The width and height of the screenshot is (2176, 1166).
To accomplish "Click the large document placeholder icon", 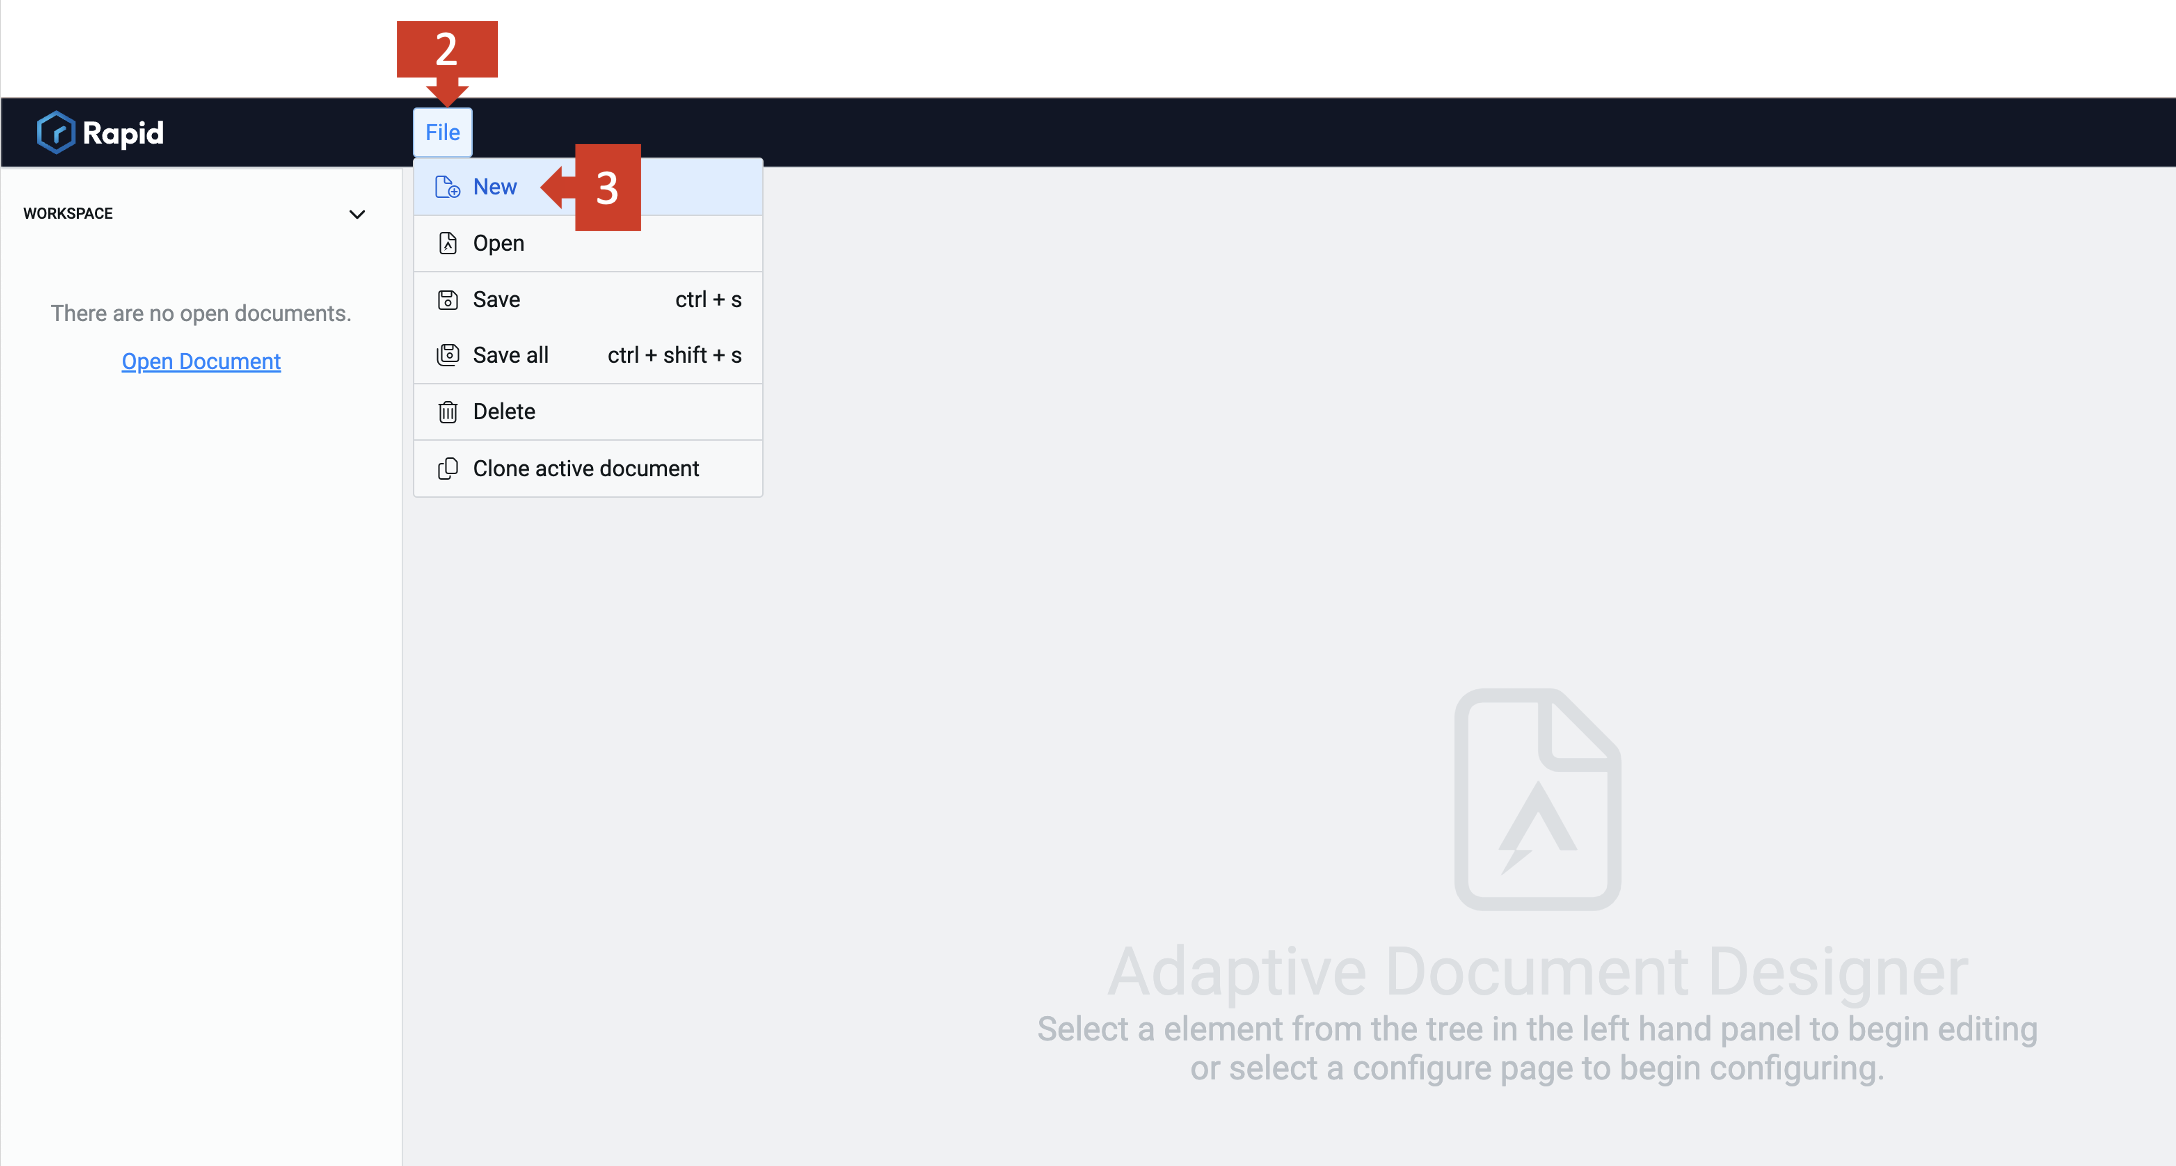I will pos(1537,800).
